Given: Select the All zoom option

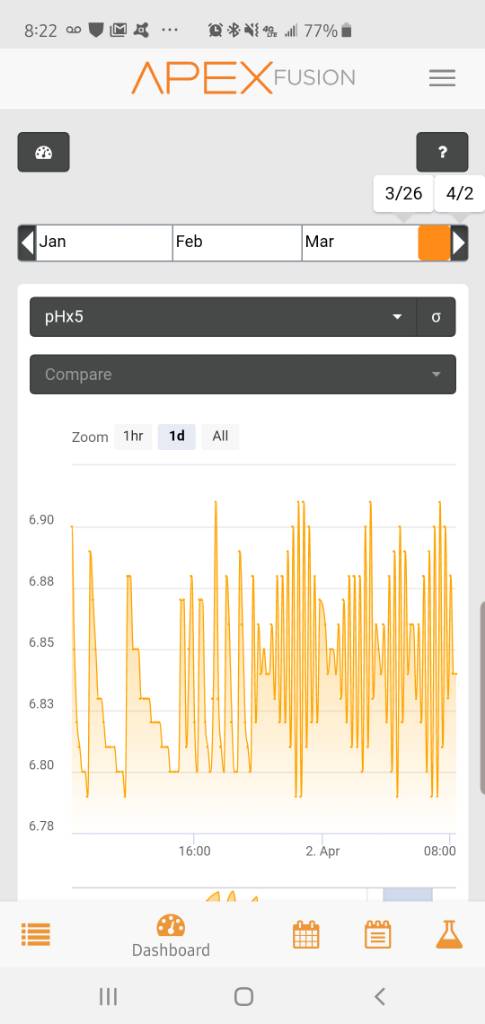Looking at the screenshot, I should coord(221,436).
